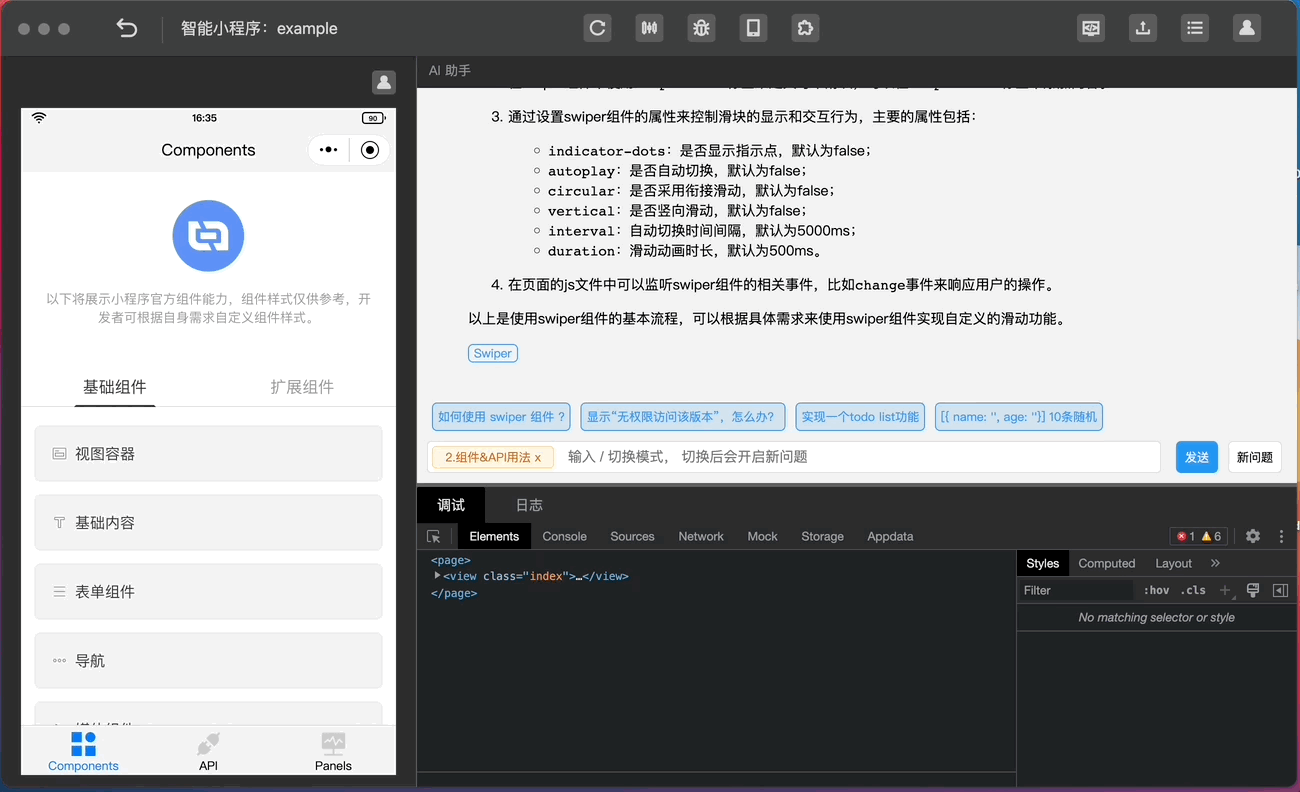Click the refresh/recompile icon
The image size is (1300, 792).
[x=597, y=28]
